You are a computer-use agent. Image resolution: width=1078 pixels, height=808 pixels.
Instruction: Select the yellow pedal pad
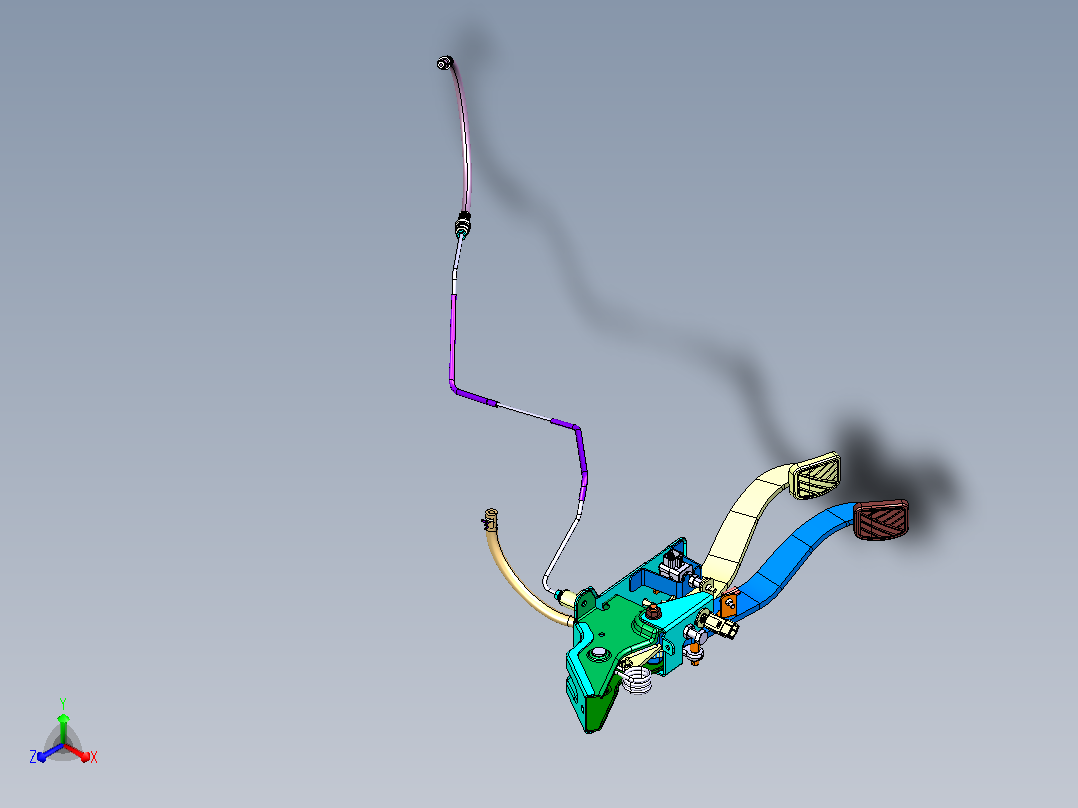(816, 474)
